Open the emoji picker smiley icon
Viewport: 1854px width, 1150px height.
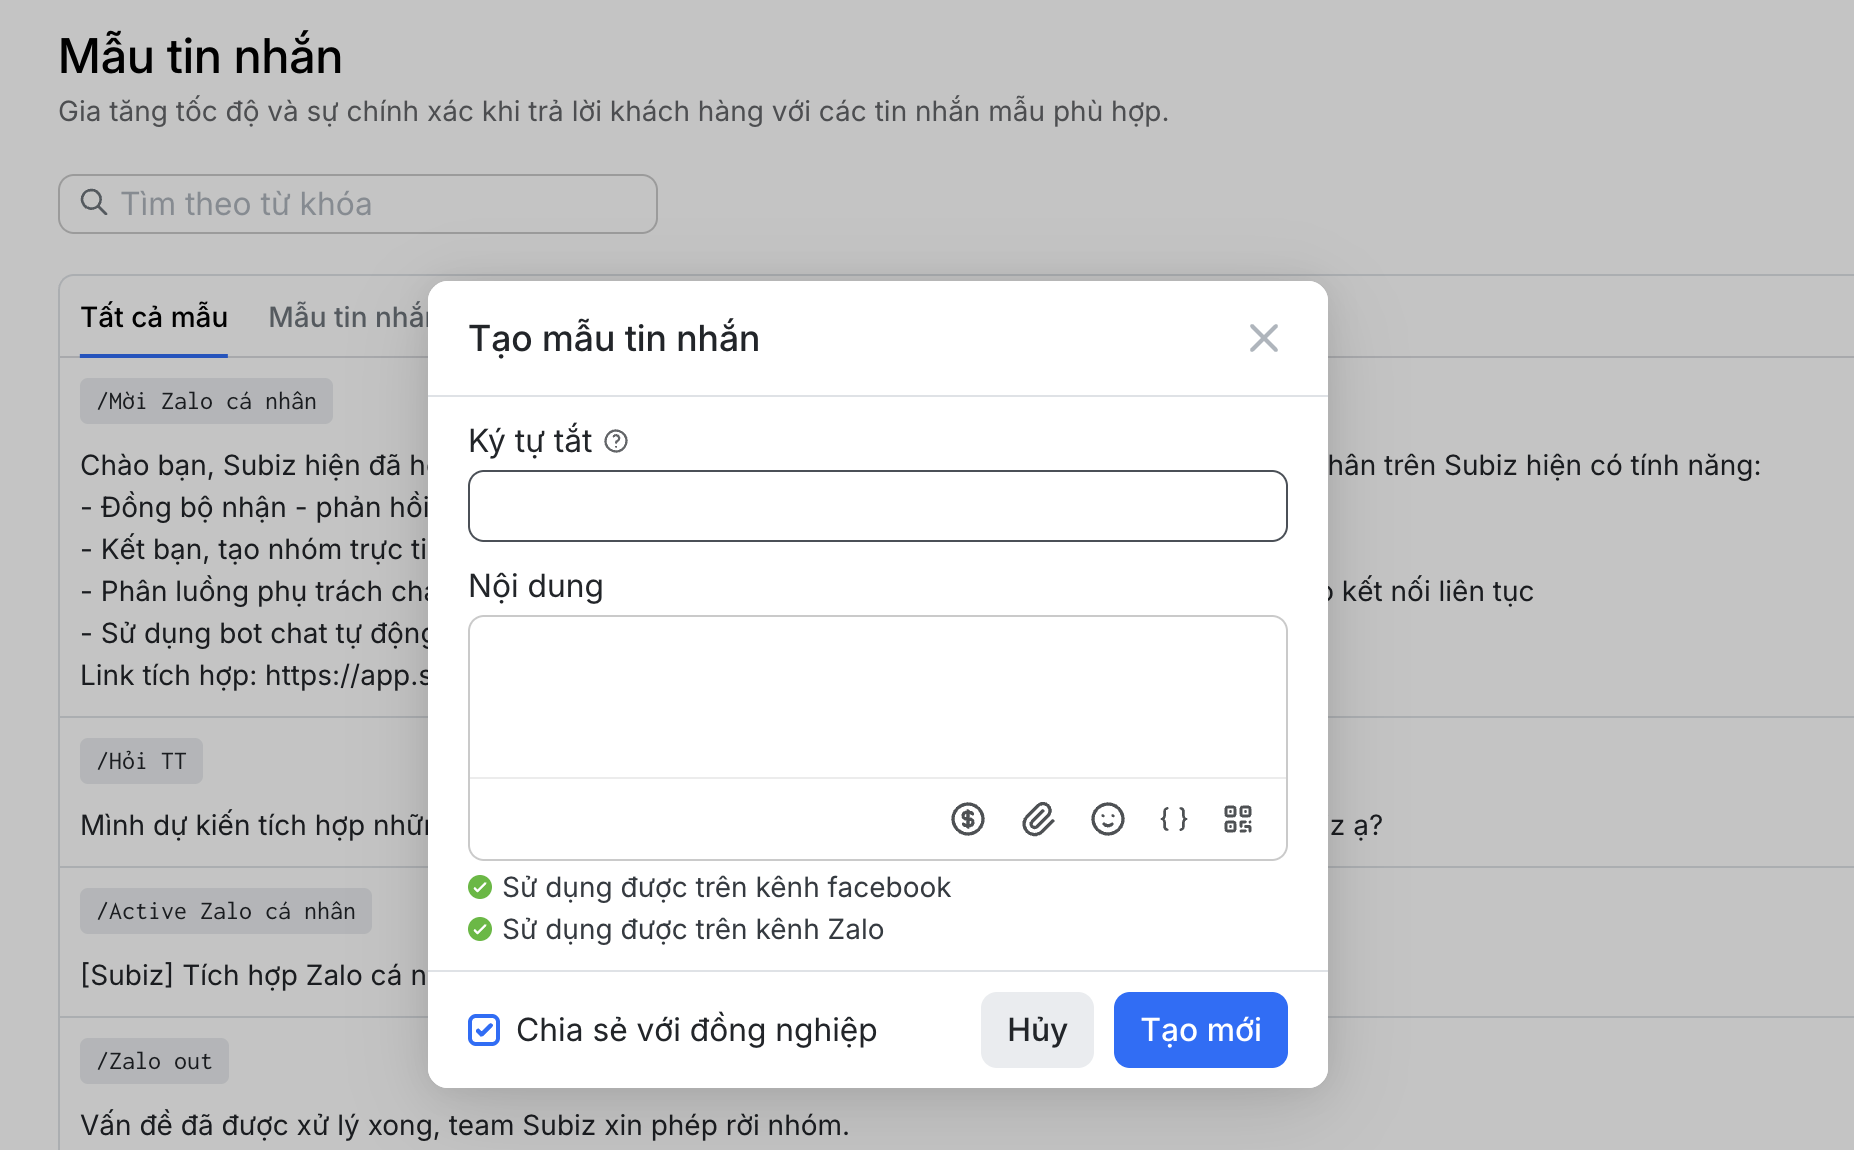point(1107,819)
